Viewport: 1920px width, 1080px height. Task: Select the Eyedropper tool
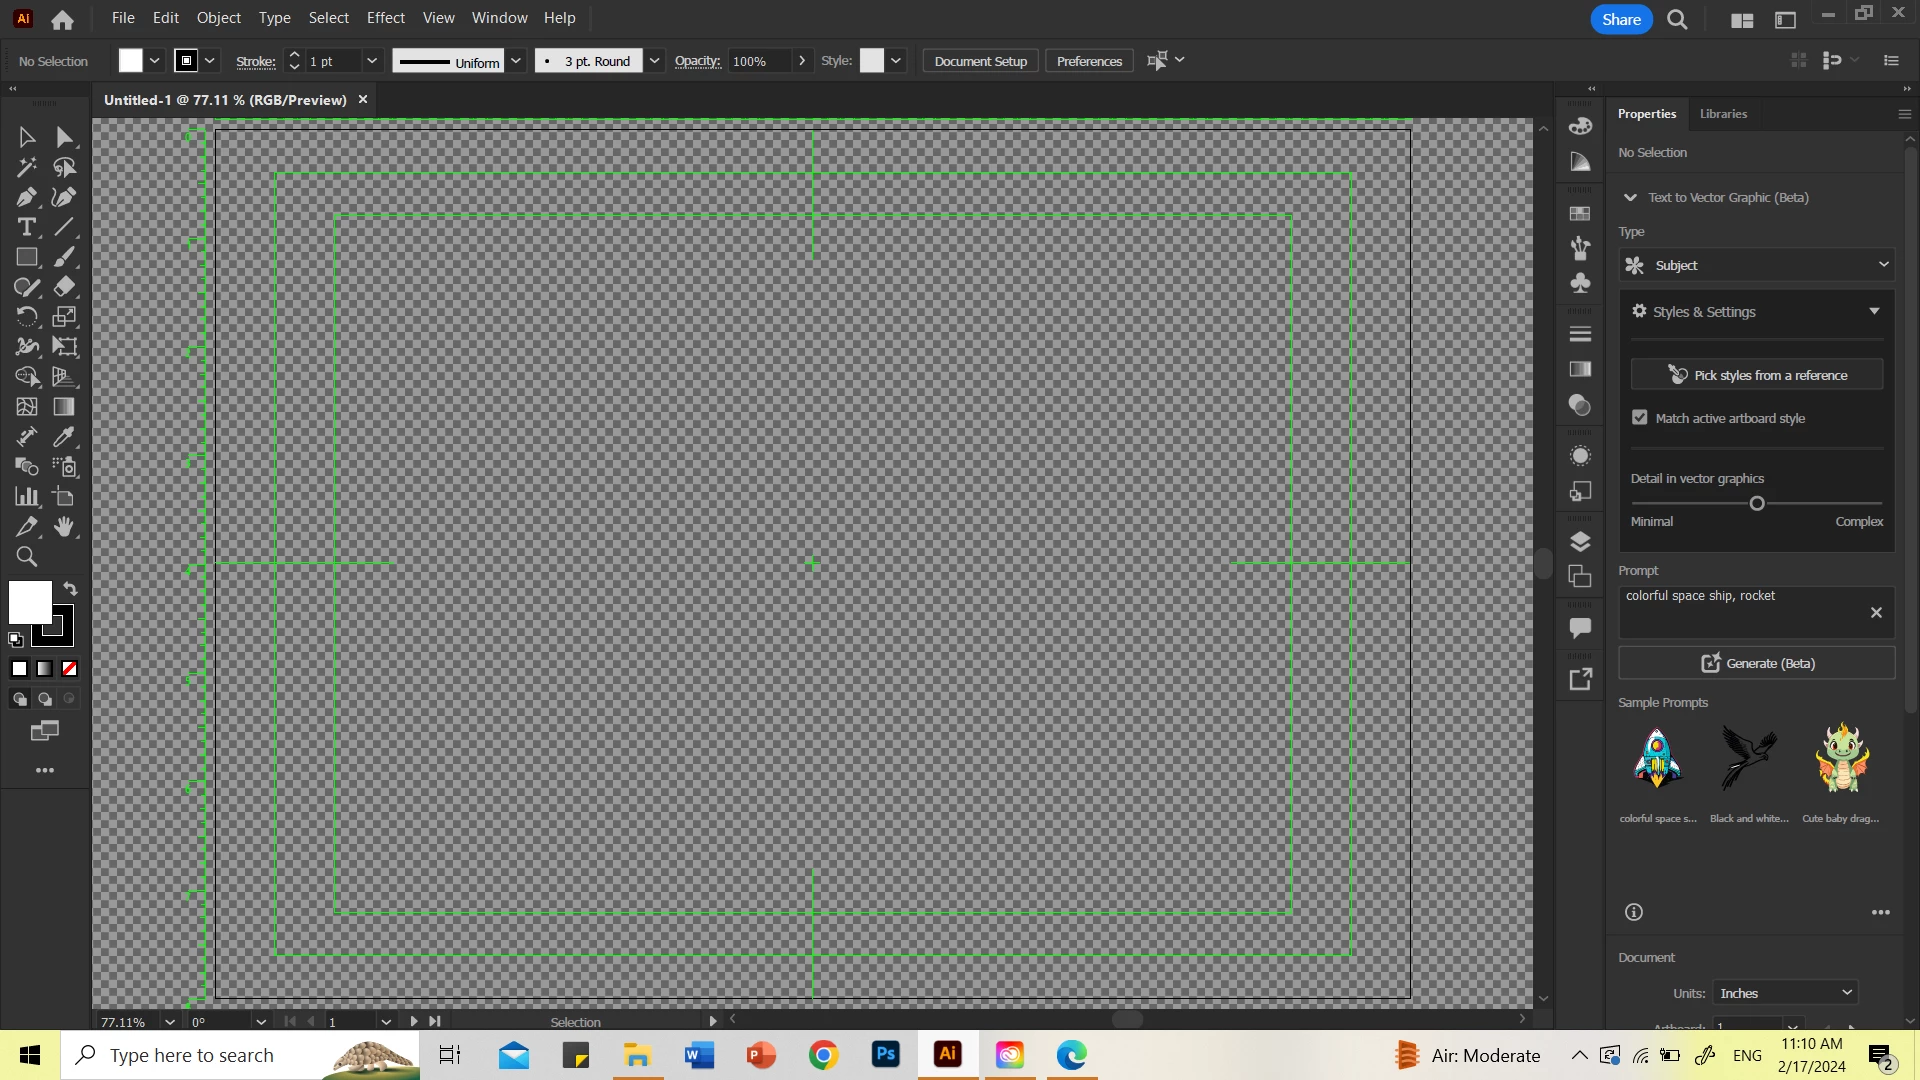tap(64, 437)
